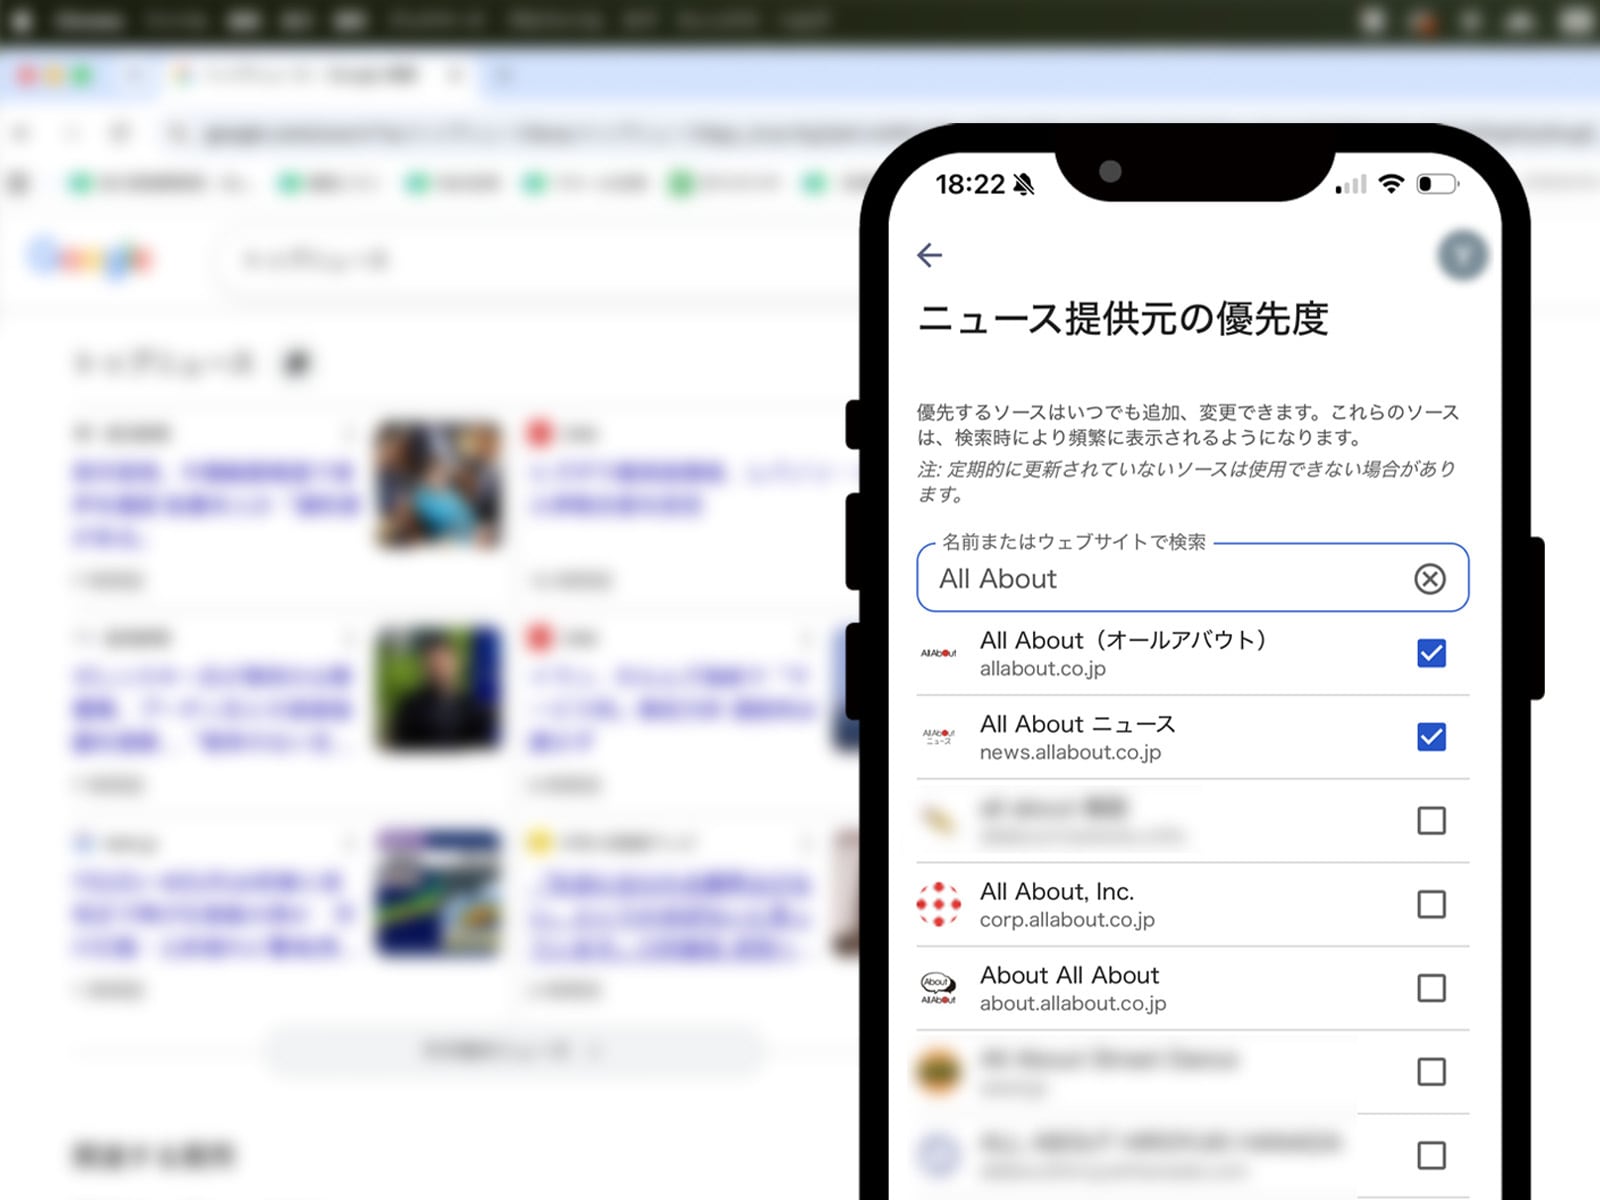Click the icon beside the blurred top stories heading

(x=297, y=362)
